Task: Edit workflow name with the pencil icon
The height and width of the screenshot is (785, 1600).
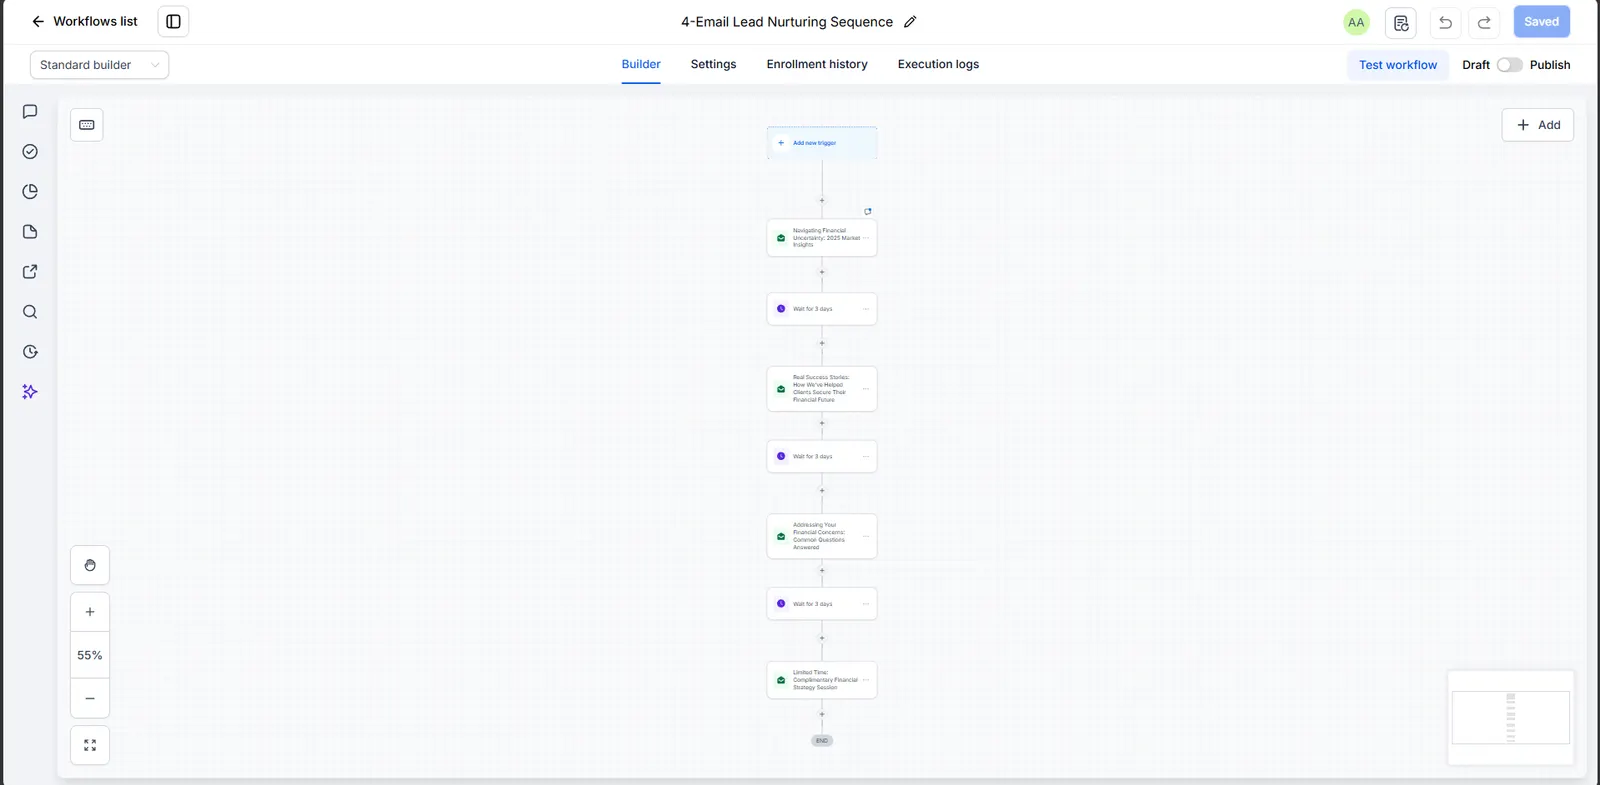Action: click(910, 22)
